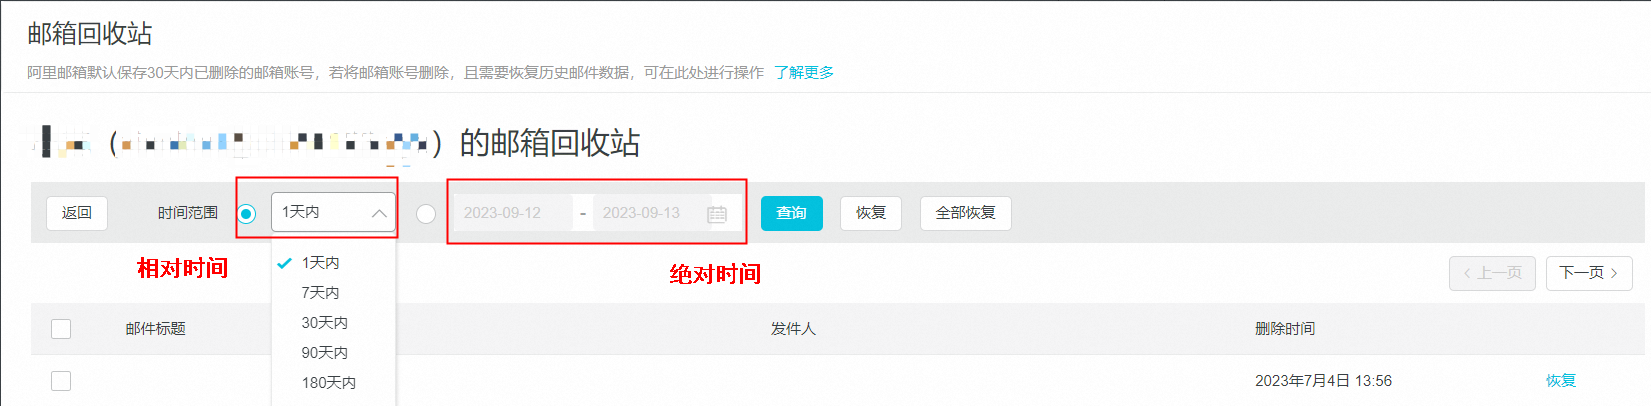
Task: Click the 全部恢复 button
Action: coord(966,213)
